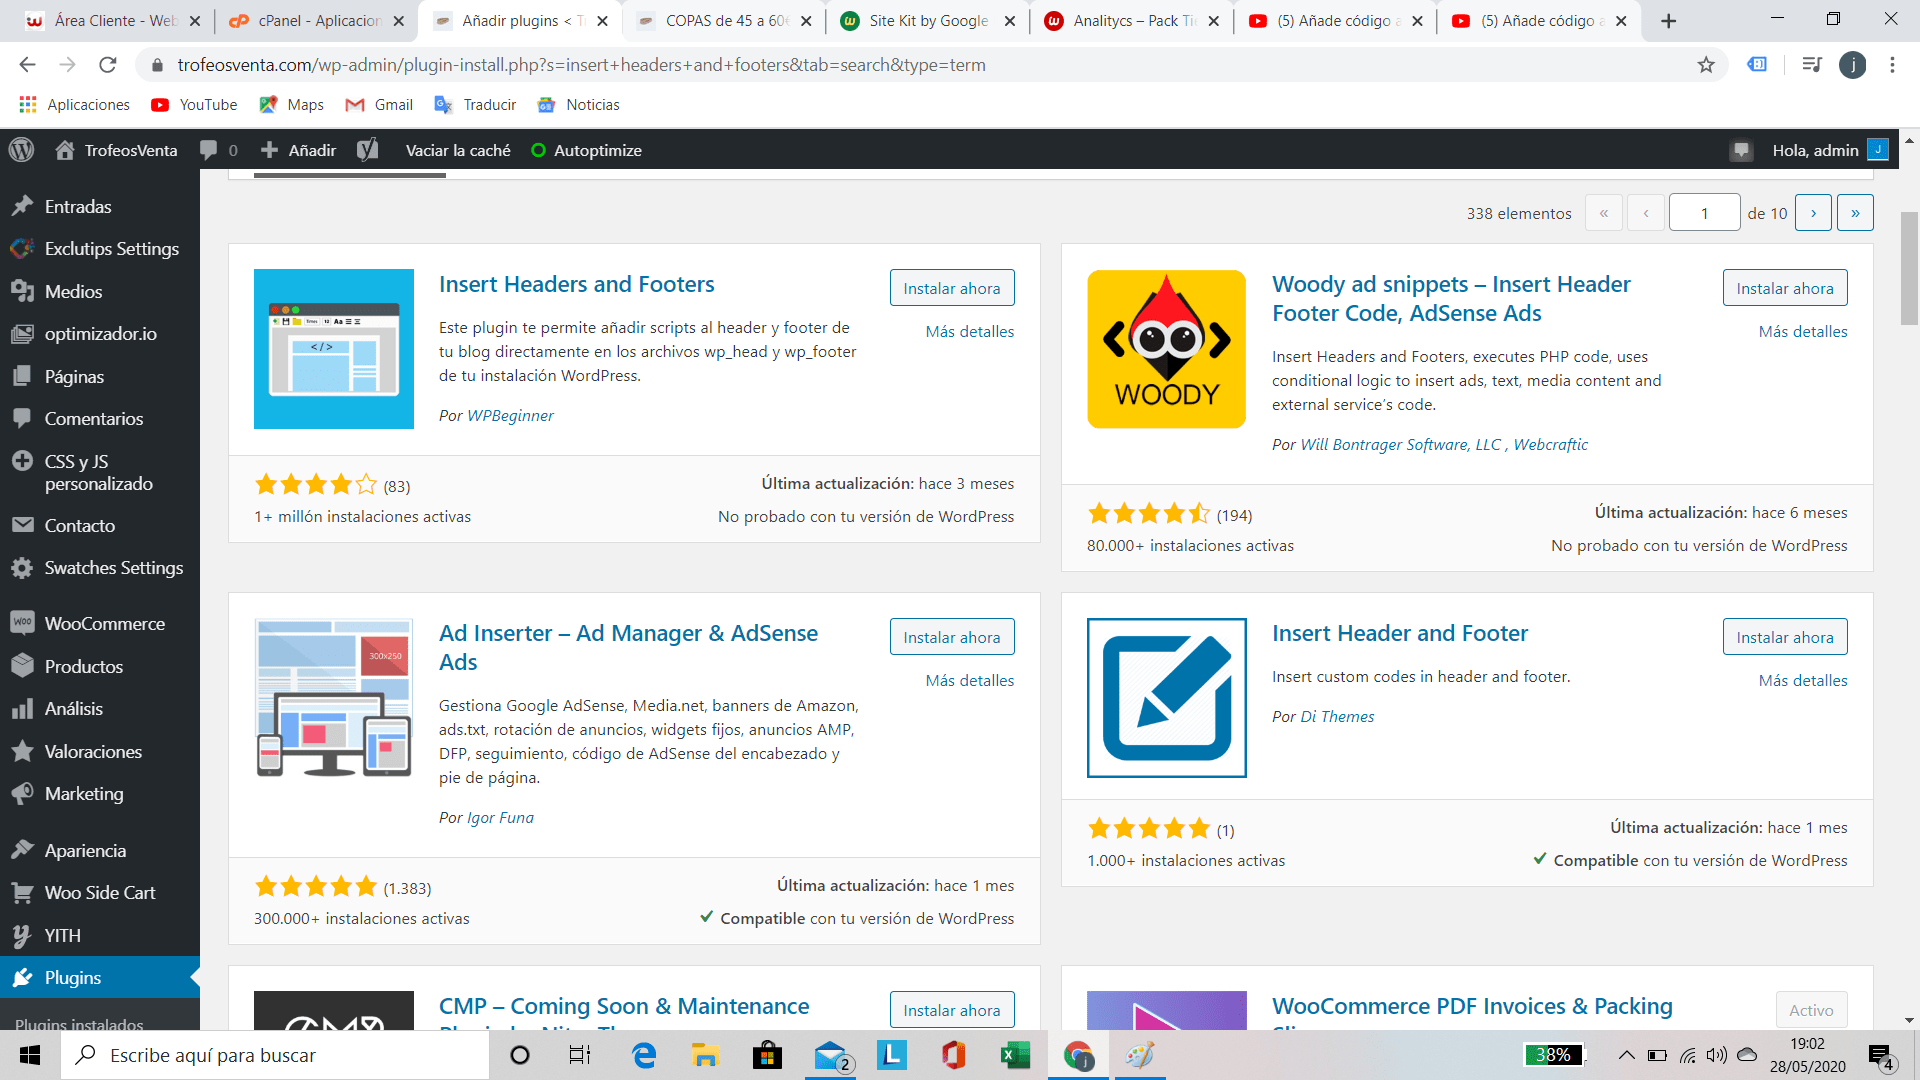Switch to the cPanel browser tab
This screenshot has width=1920, height=1080.
pos(318,20)
